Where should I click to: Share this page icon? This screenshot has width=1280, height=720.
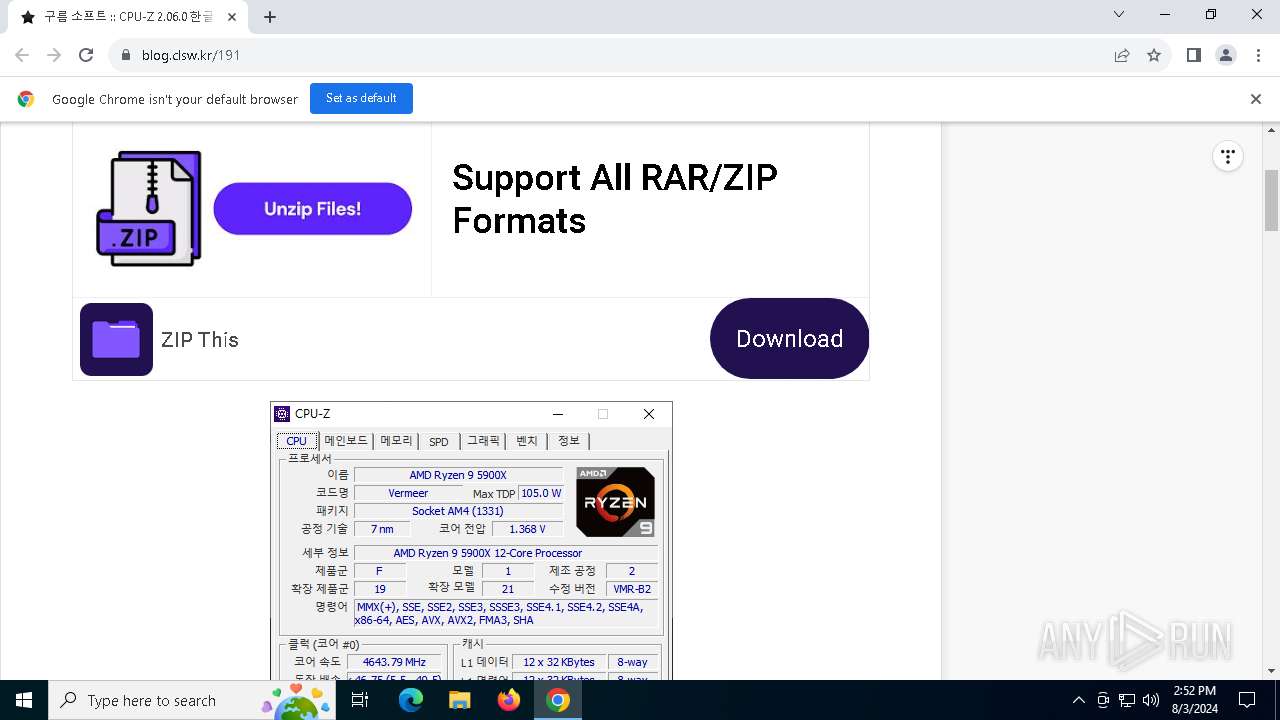coord(1122,55)
